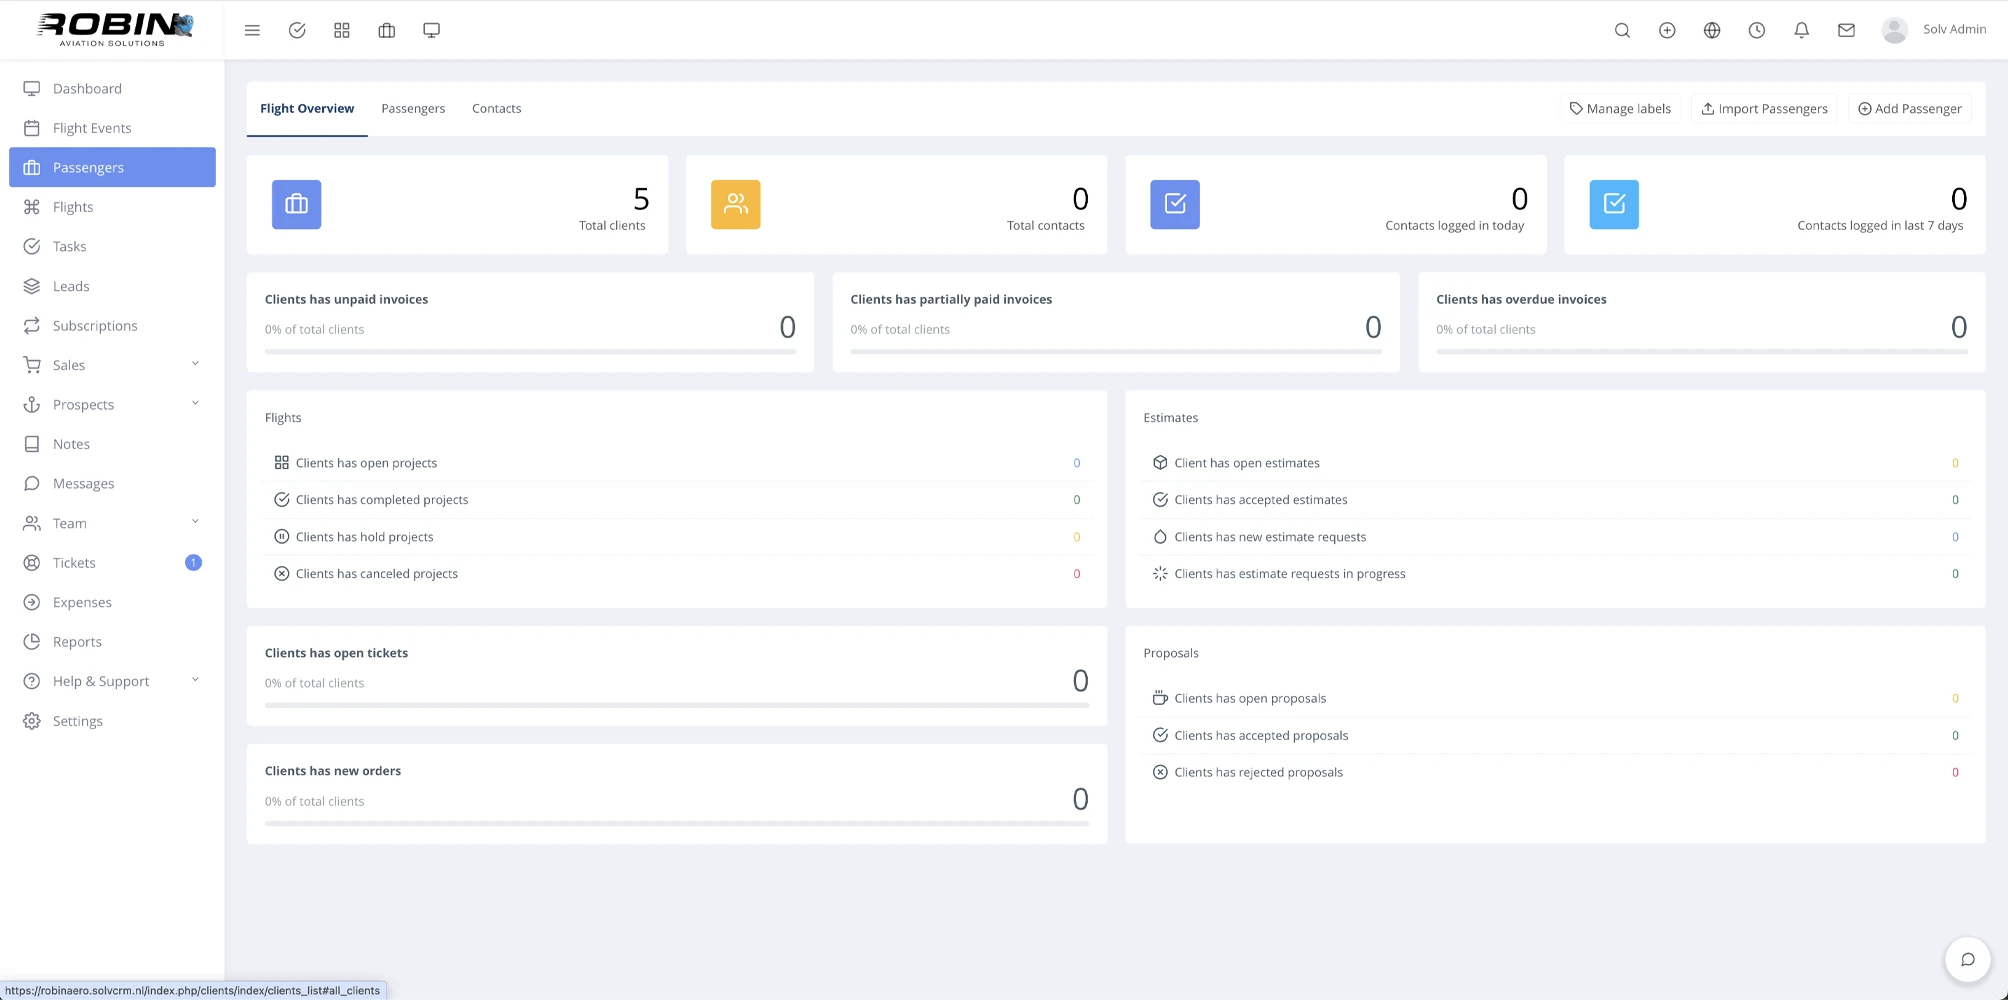Click the Add Passenger button
Screen dimensions: 2008x1000
coord(1909,108)
